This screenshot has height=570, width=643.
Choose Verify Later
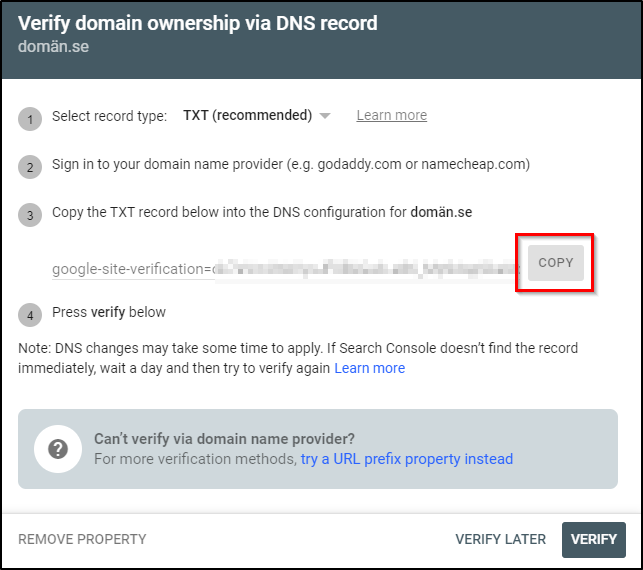(x=500, y=539)
